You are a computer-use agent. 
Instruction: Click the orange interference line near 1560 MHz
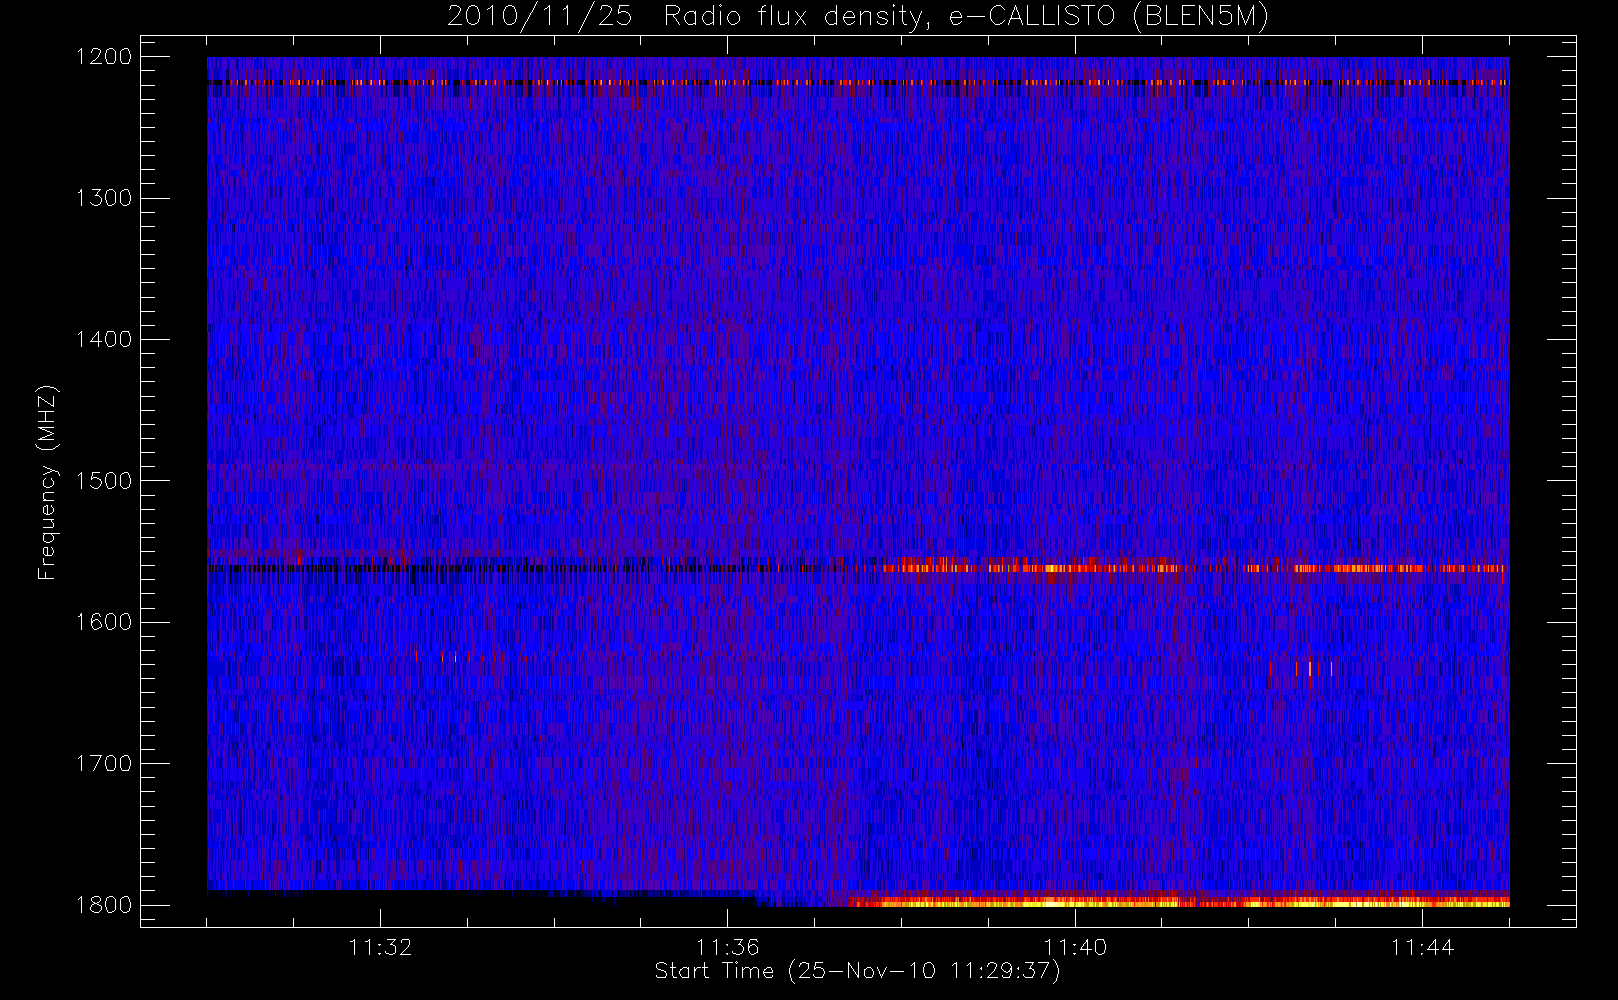(x=1195, y=568)
